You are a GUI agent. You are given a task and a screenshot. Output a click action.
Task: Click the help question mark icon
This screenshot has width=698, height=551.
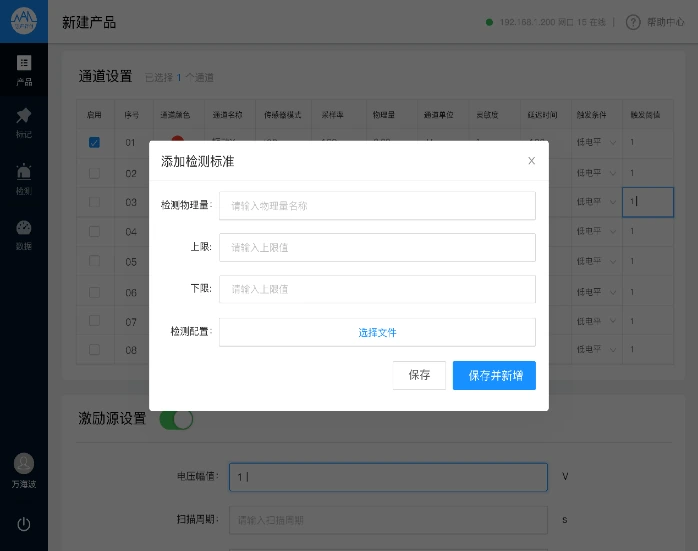click(633, 22)
